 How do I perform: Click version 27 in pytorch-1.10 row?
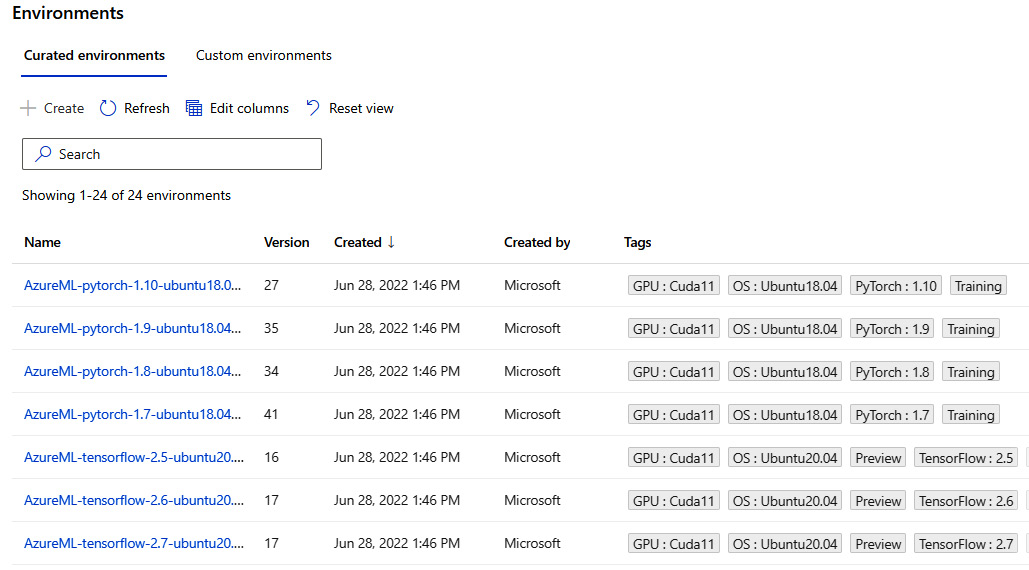(x=271, y=285)
